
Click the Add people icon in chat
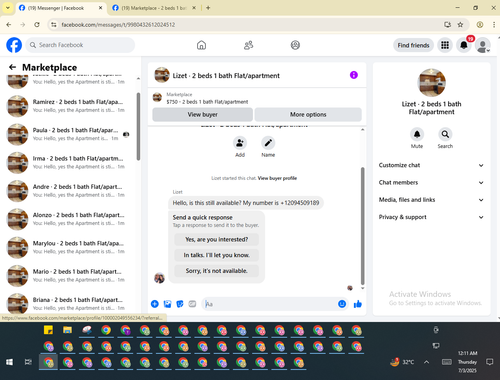240,143
